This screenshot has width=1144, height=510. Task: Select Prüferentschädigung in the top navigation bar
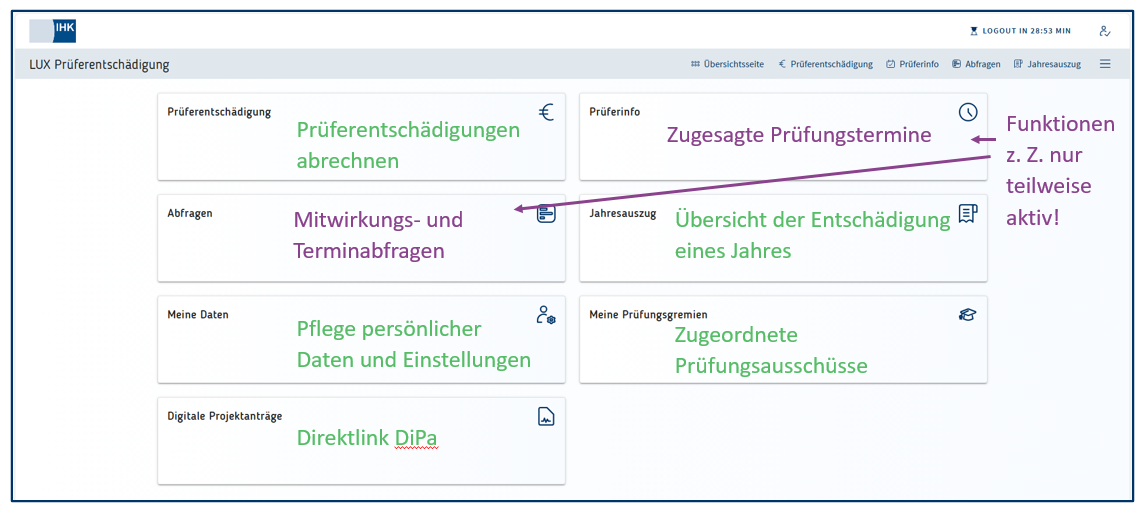(826, 64)
